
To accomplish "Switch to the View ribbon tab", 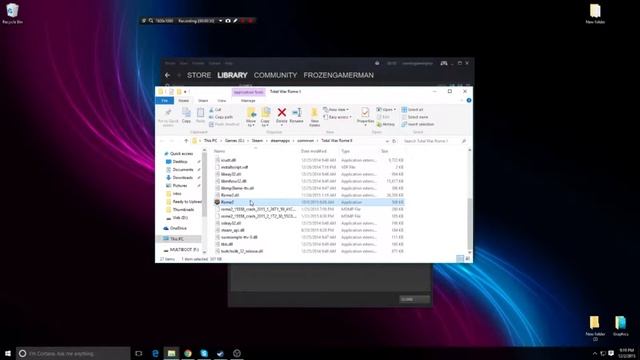I will click(x=222, y=100).
